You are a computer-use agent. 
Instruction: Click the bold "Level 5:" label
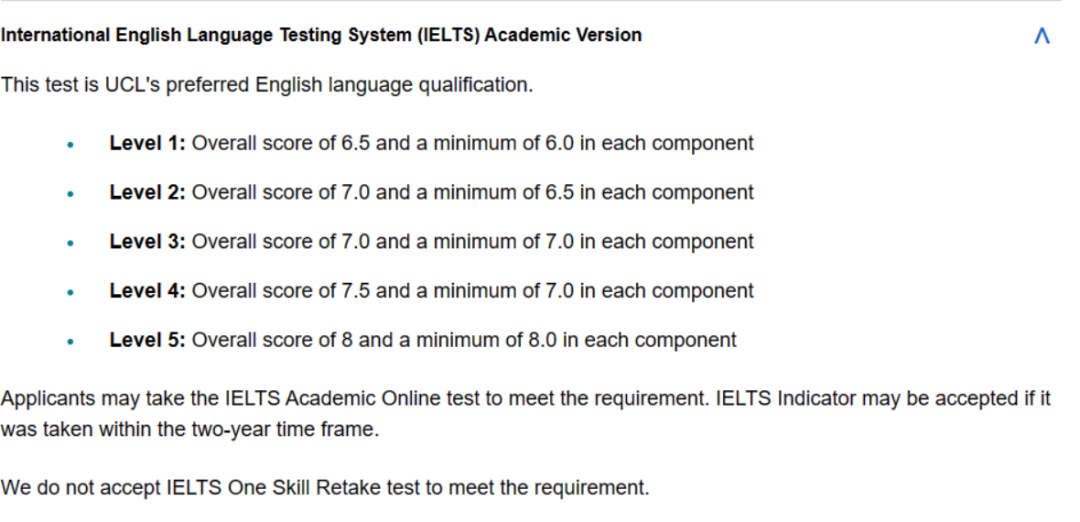click(147, 340)
